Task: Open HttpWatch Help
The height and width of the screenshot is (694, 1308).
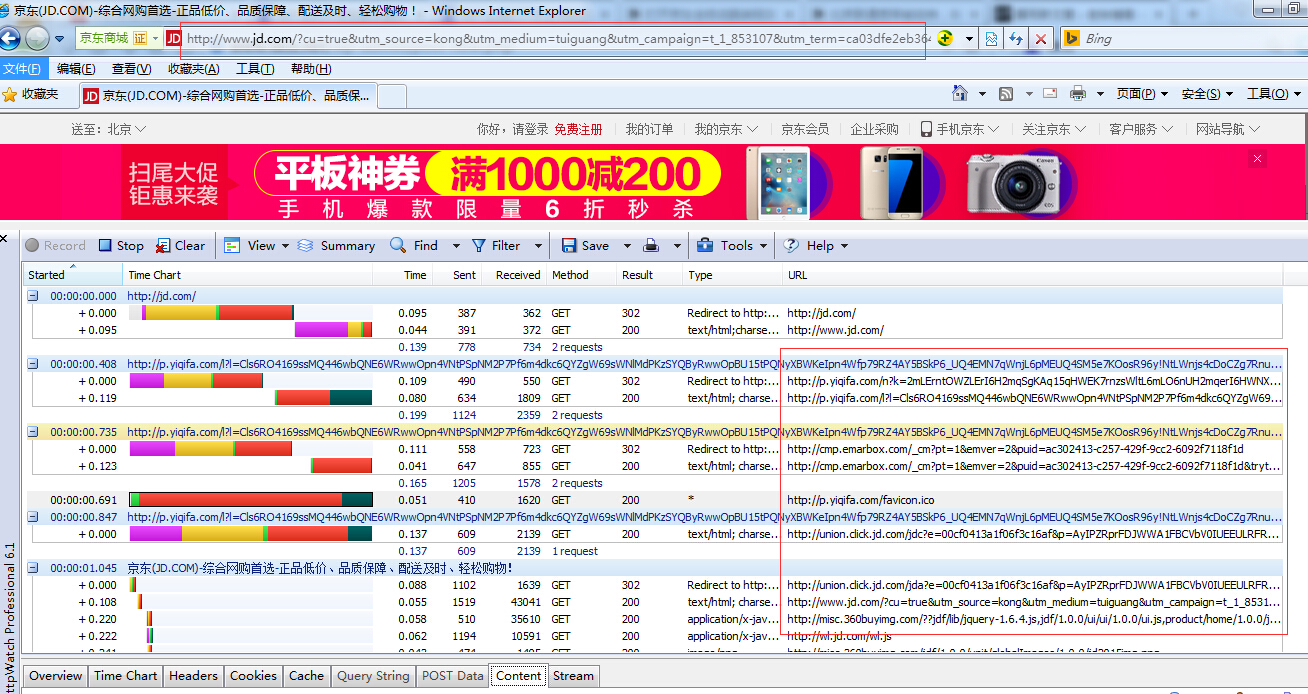Action: tap(809, 245)
